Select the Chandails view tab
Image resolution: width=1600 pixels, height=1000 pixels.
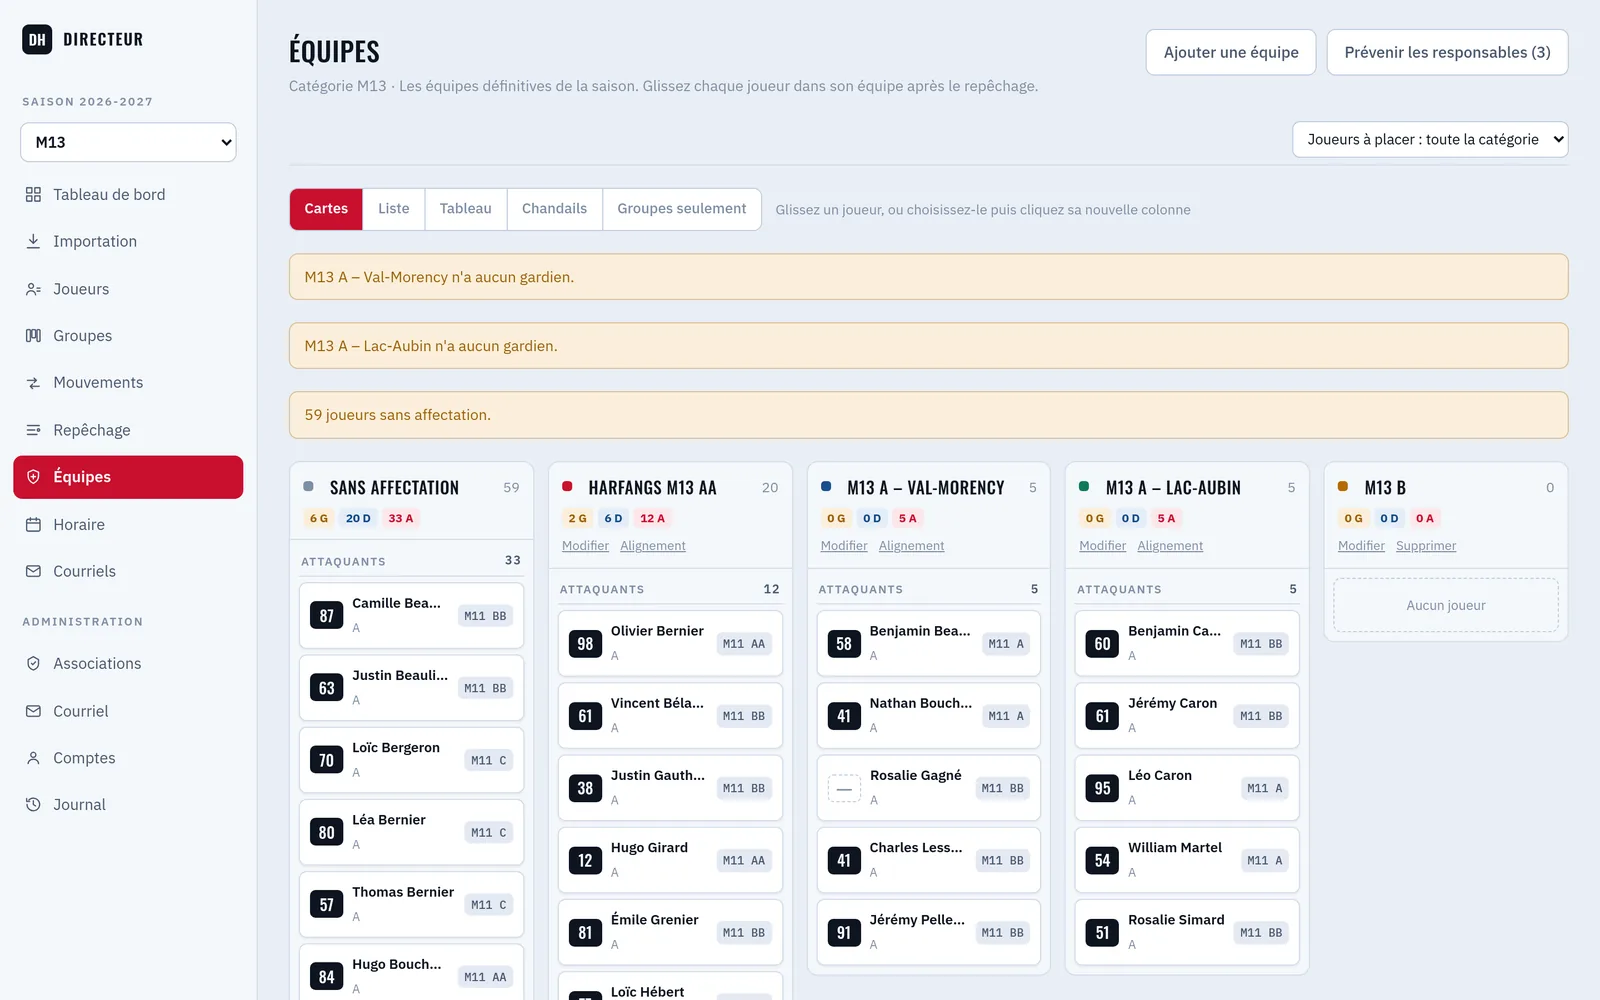pos(554,209)
